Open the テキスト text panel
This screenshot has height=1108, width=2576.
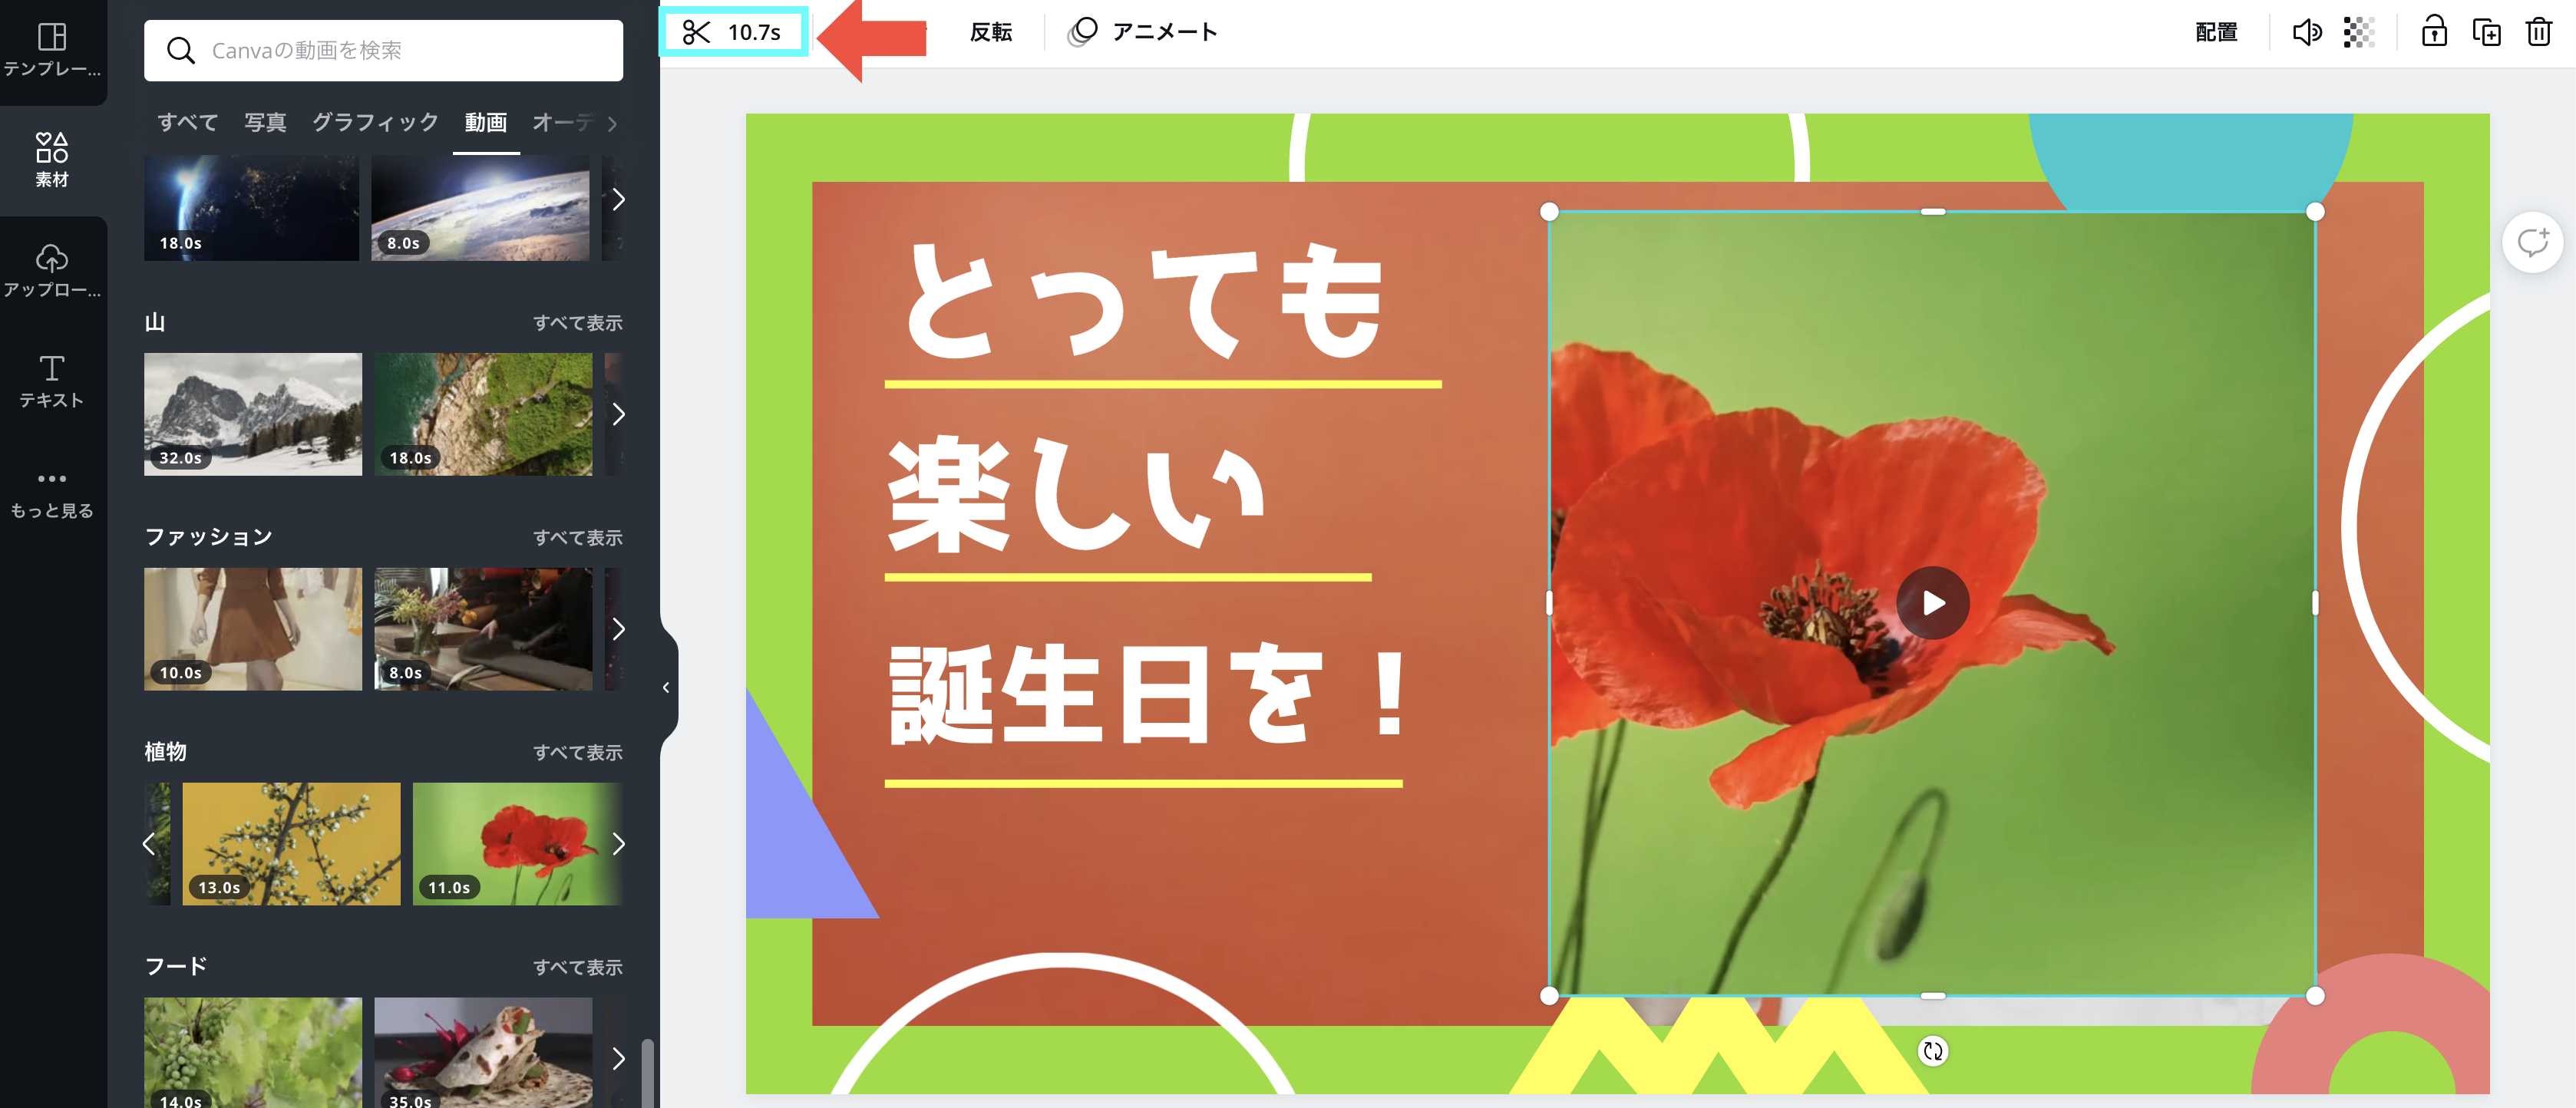[52, 381]
